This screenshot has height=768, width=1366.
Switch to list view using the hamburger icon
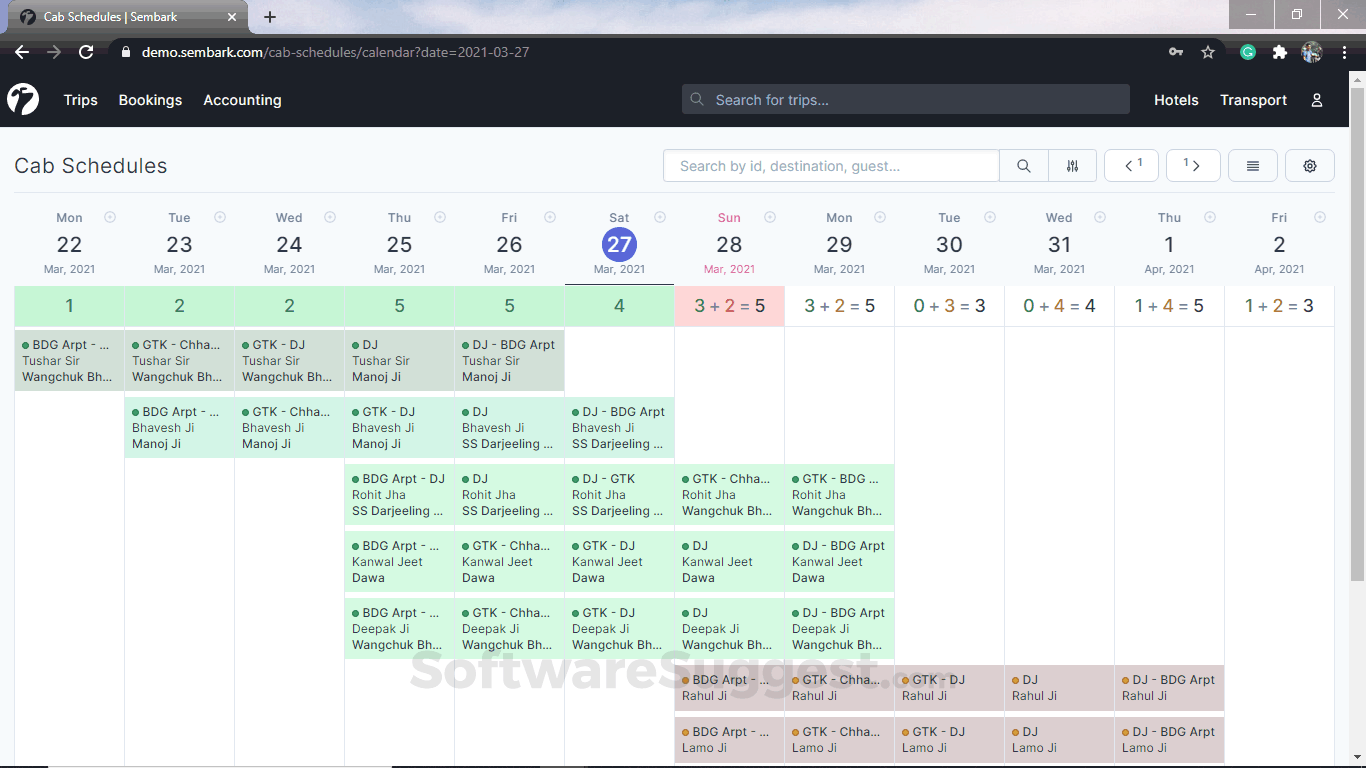click(1252, 165)
